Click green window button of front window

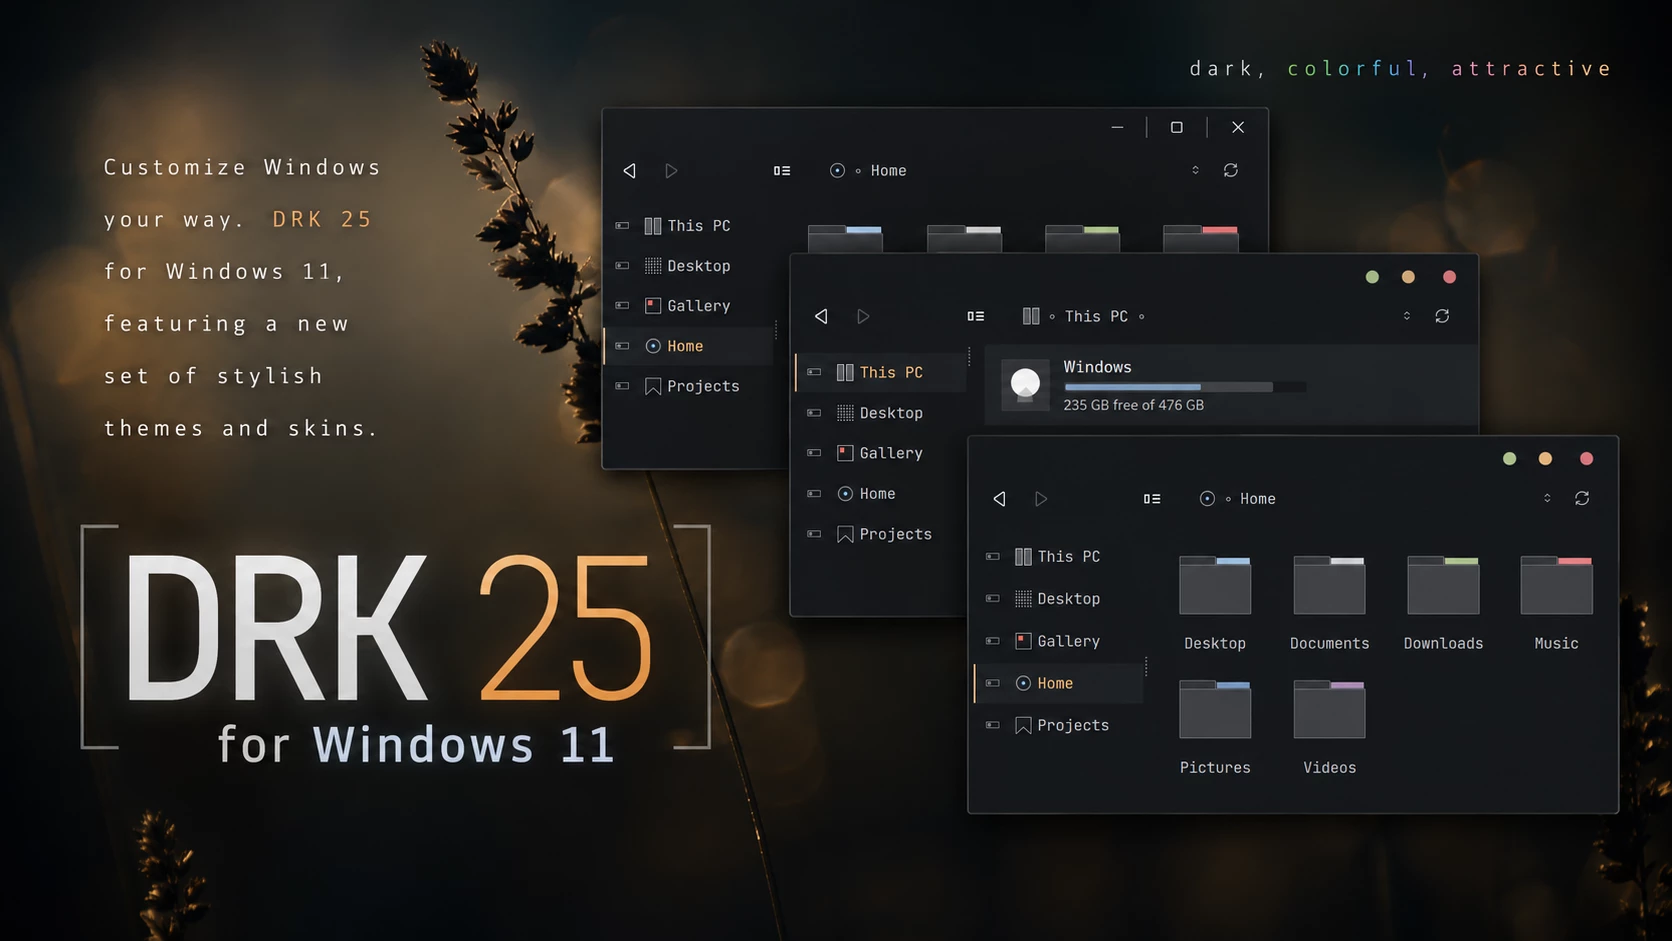tap(1509, 458)
